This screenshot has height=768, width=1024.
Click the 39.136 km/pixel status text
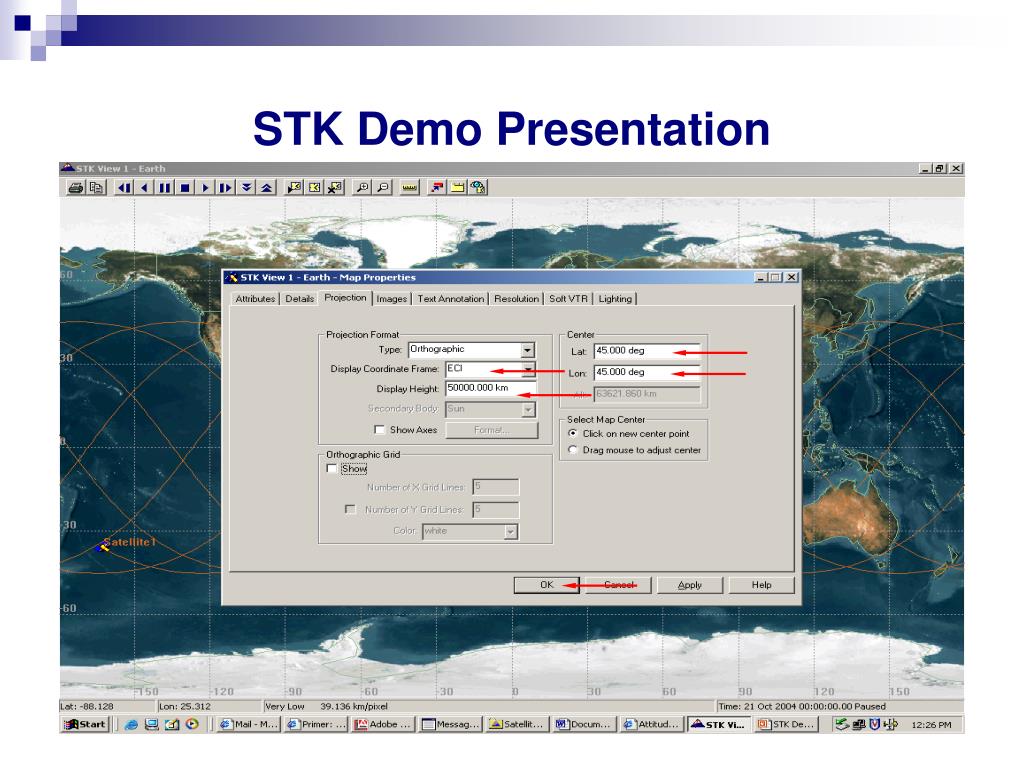[x=354, y=707]
